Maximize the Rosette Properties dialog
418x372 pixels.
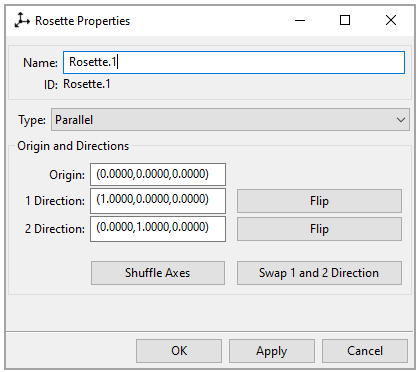[345, 21]
